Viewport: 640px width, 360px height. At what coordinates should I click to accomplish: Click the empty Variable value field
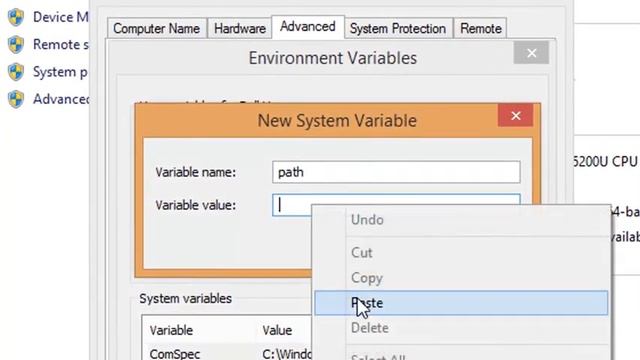click(x=396, y=205)
